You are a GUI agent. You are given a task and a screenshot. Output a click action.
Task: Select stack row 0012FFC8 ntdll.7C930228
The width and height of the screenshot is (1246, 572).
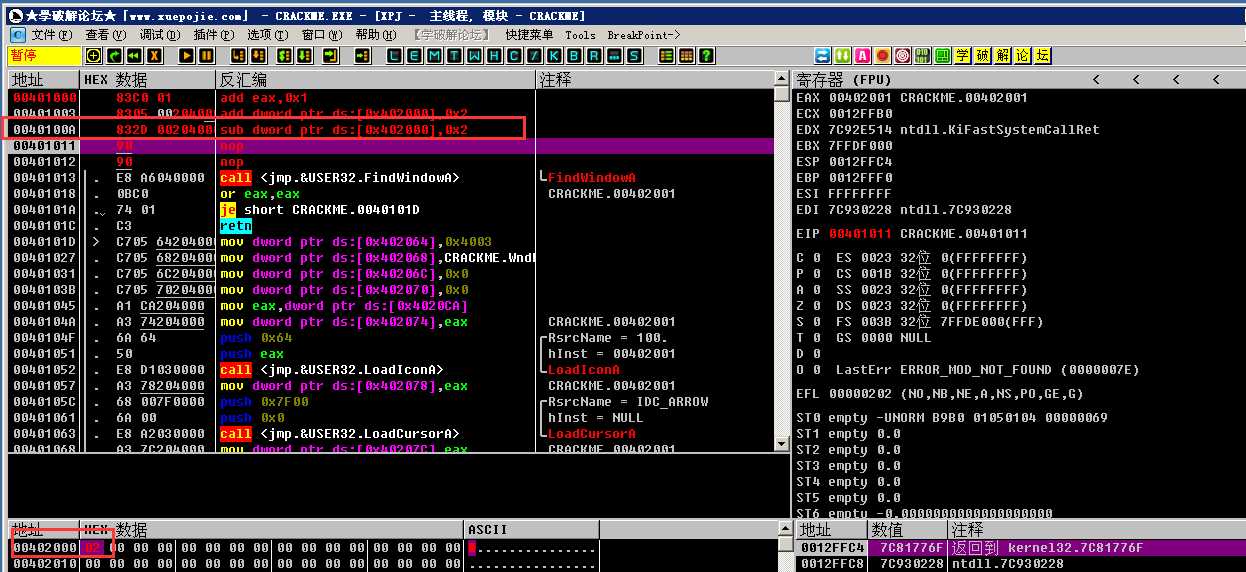[x=1020, y=564]
